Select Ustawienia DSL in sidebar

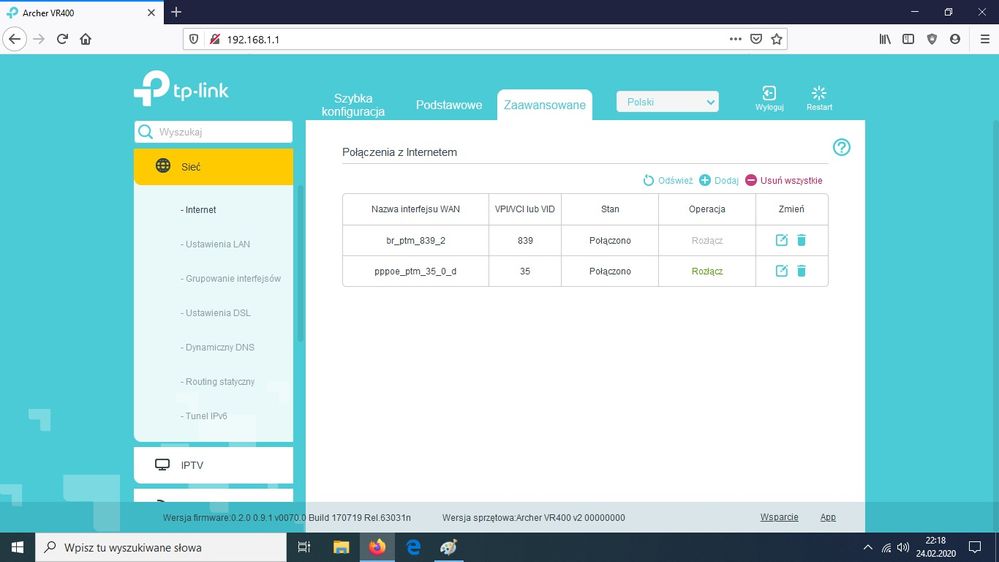218,313
